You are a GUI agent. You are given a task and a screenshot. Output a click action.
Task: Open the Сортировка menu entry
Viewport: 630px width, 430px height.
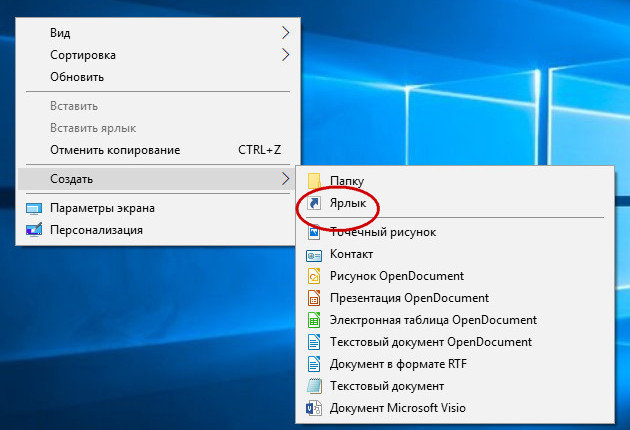(x=158, y=55)
